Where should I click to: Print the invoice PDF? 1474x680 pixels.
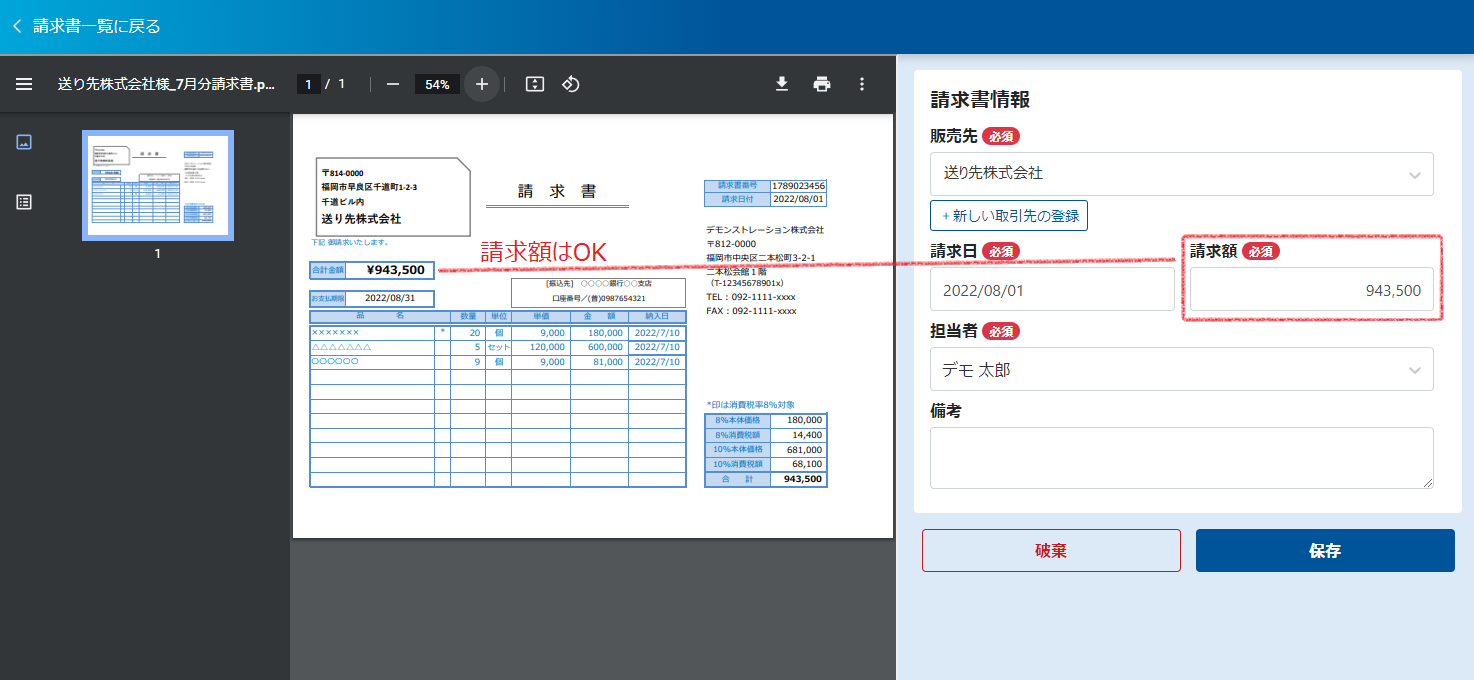[x=822, y=84]
